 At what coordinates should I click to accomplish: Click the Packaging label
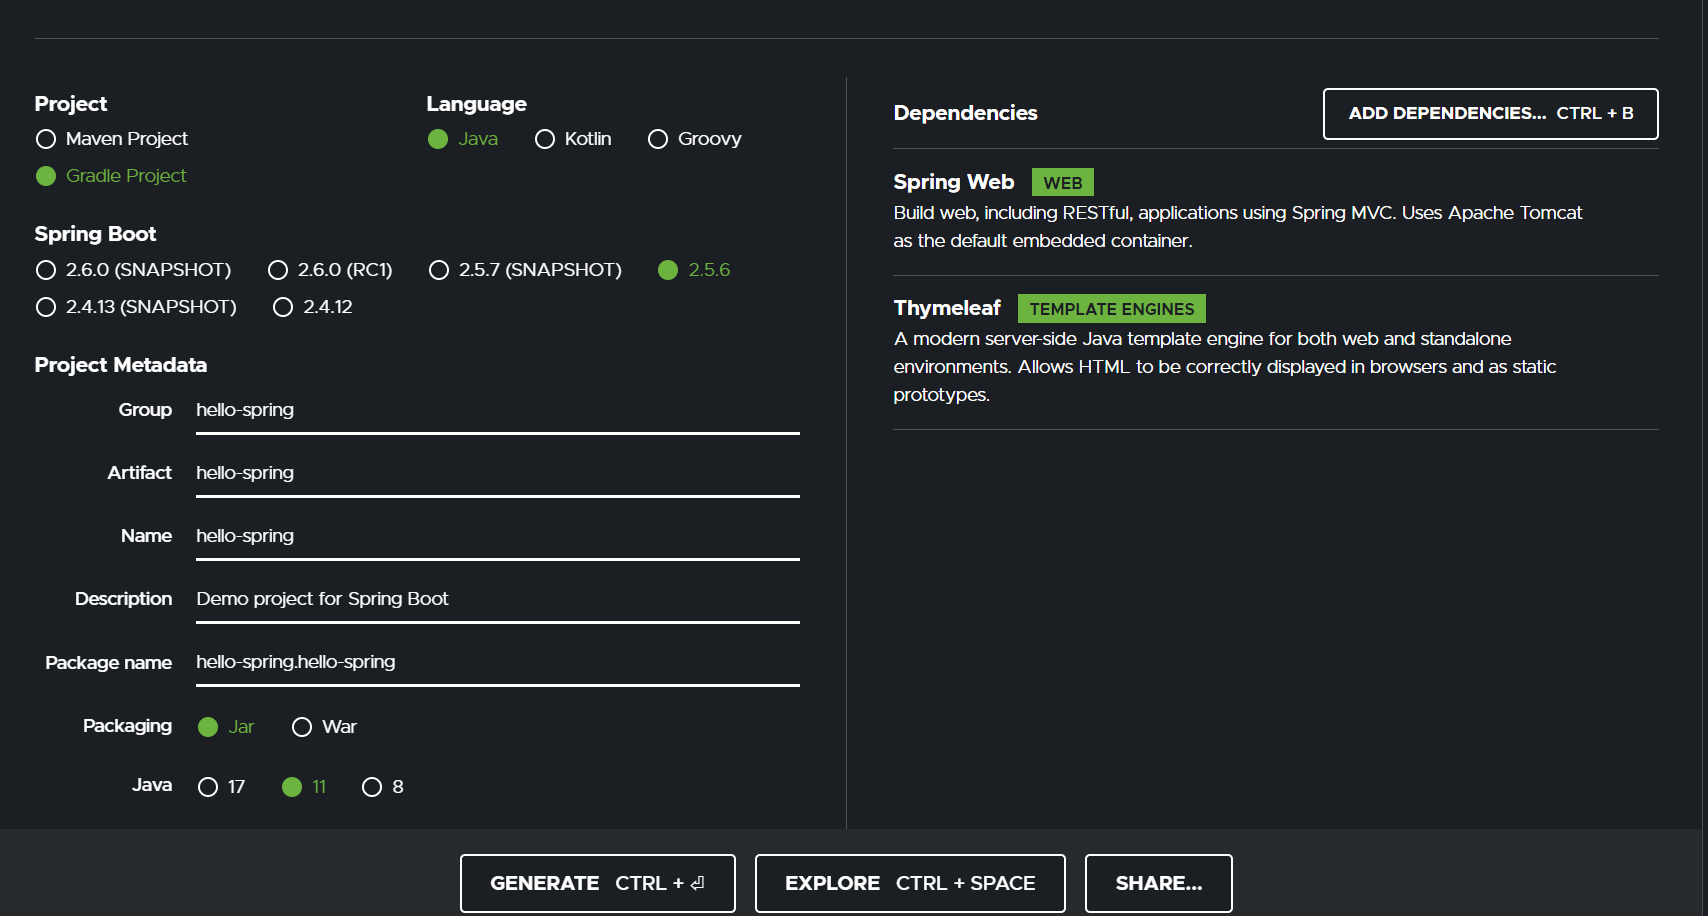(x=127, y=726)
